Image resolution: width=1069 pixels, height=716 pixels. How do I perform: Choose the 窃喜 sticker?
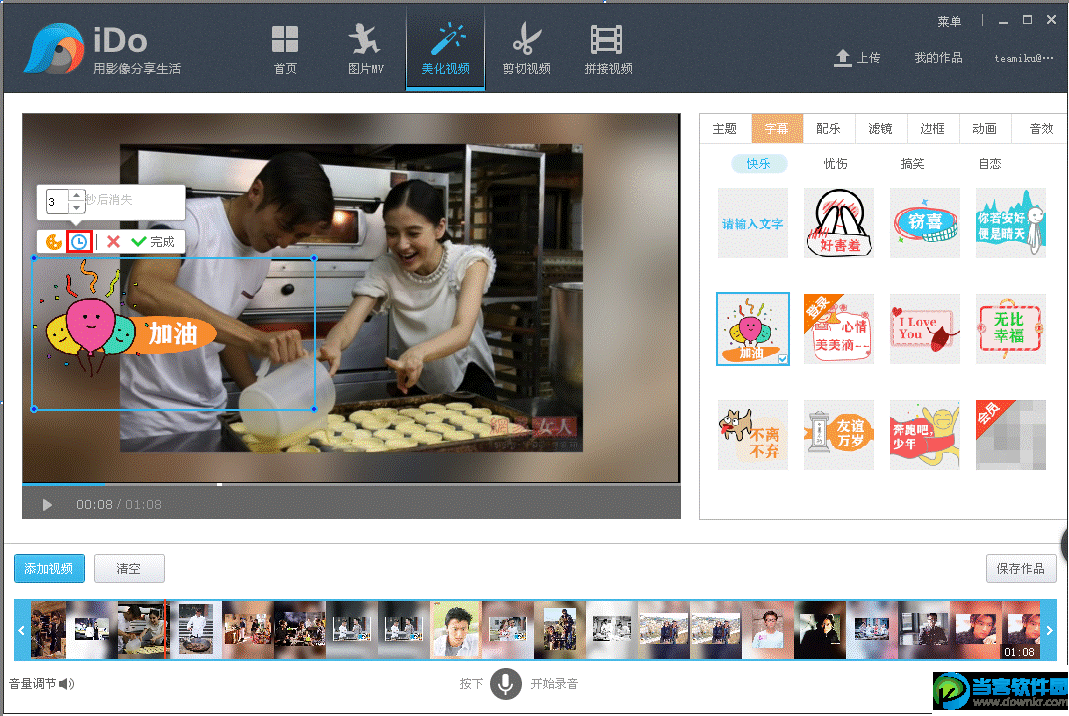924,223
